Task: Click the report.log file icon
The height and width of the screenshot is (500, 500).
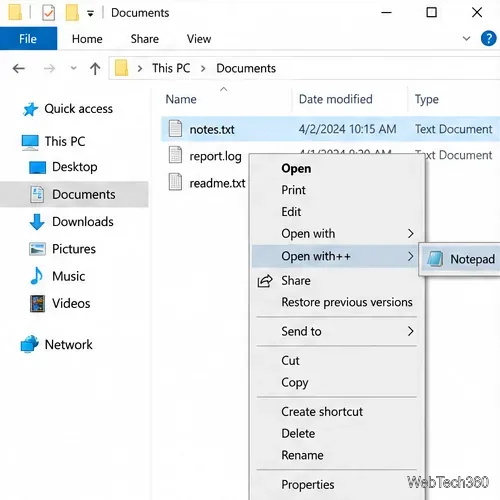Action: (x=175, y=155)
